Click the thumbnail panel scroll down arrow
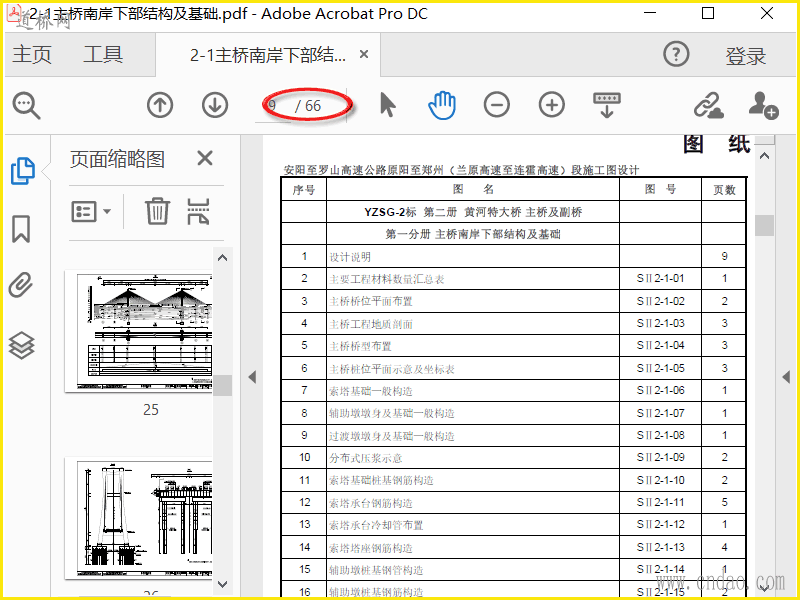 [222, 584]
